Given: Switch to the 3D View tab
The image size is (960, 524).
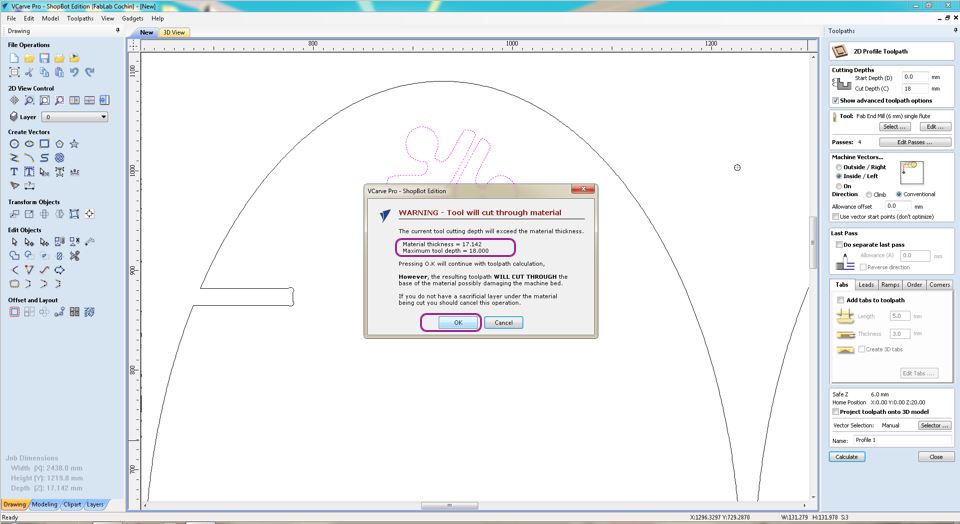Looking at the screenshot, I should tap(174, 32).
